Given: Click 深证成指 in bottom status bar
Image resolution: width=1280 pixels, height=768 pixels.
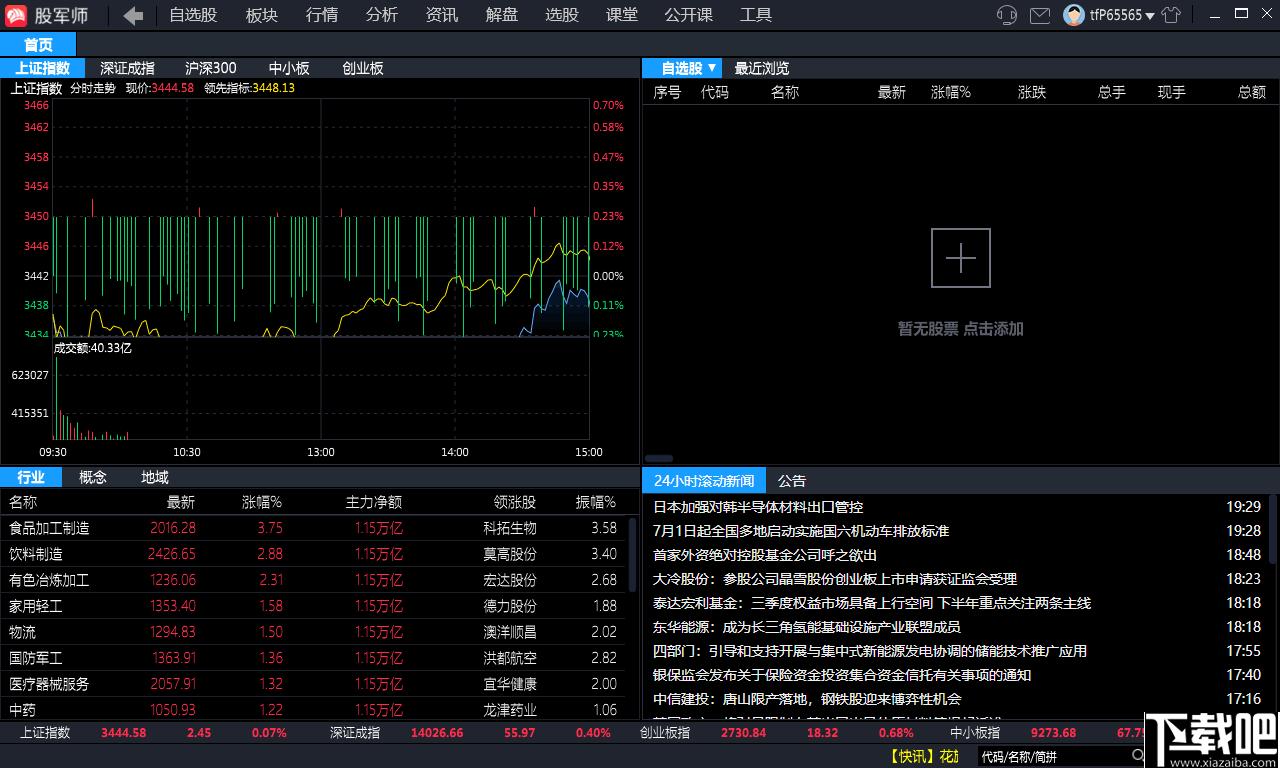Looking at the screenshot, I should 355,732.
